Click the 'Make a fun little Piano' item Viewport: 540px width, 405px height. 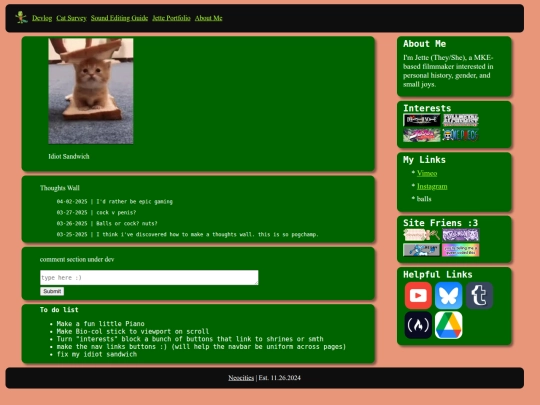[101, 324]
